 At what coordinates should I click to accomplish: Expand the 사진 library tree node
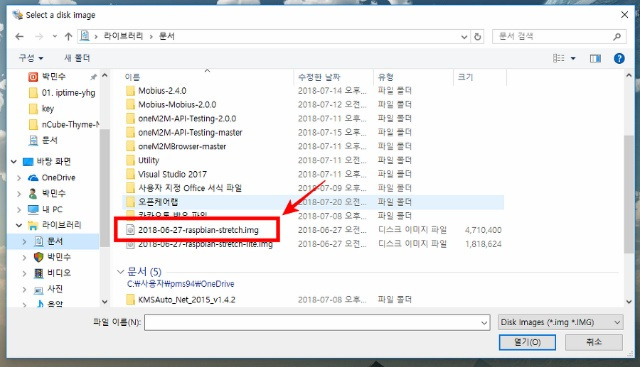pos(24,289)
